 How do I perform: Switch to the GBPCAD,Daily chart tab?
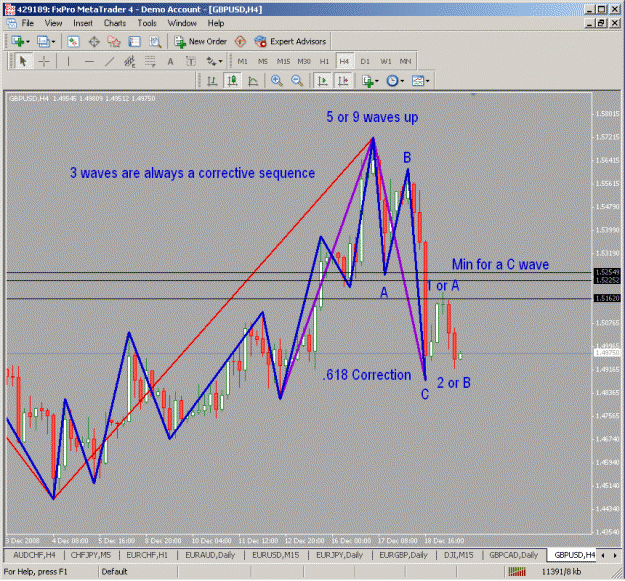click(513, 555)
